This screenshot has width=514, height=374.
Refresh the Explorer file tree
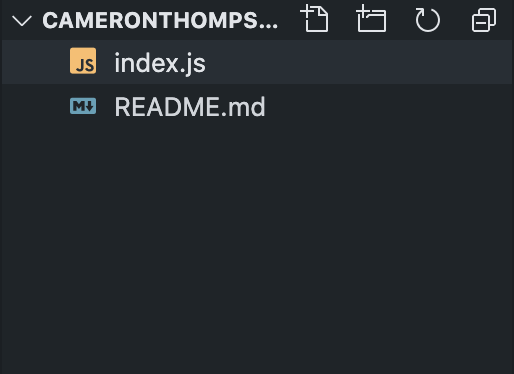[x=427, y=20]
